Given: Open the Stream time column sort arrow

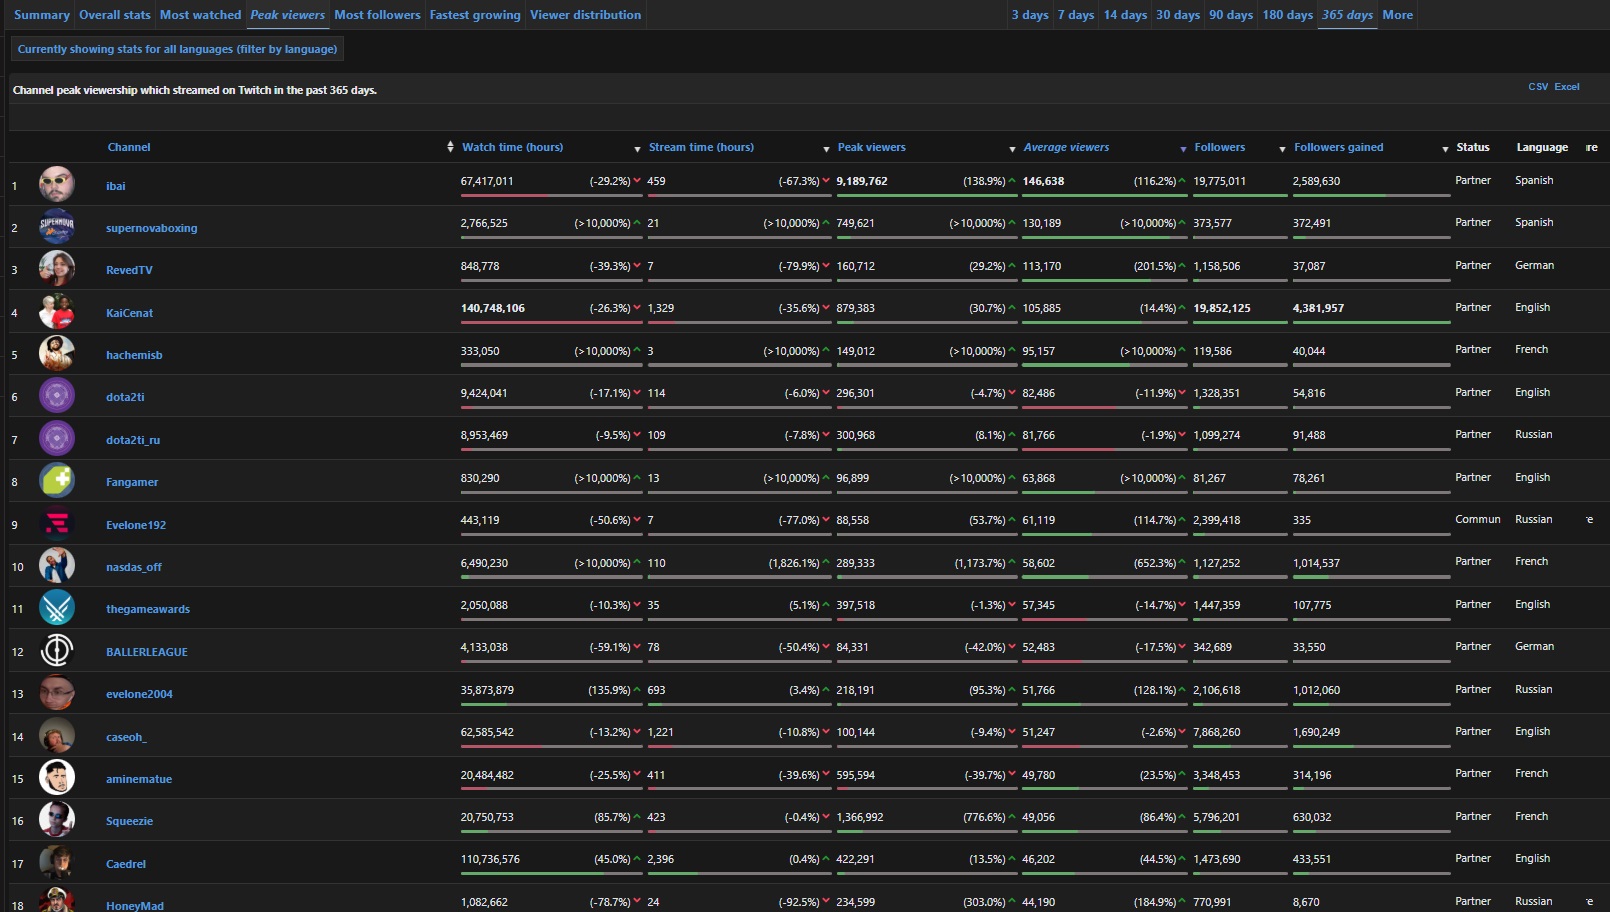Looking at the screenshot, I should 826,149.
